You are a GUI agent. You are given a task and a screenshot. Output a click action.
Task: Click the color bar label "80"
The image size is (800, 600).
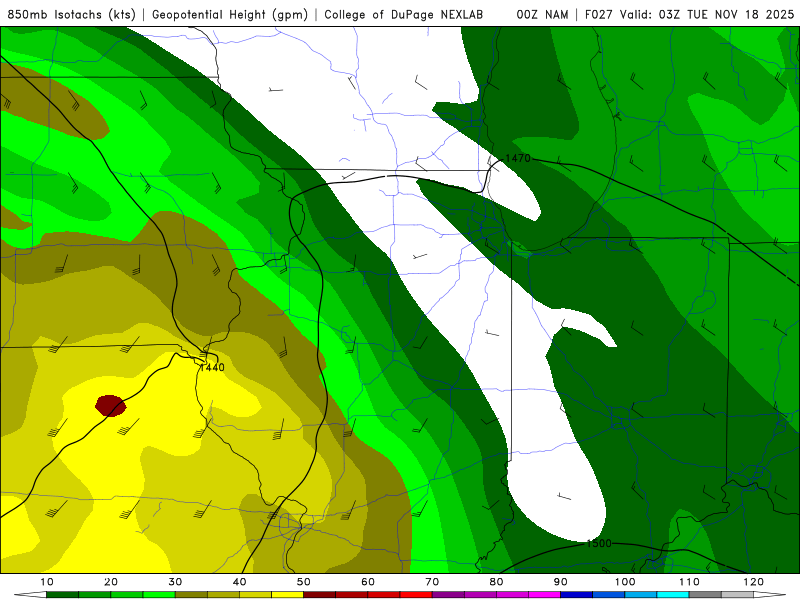496,582
